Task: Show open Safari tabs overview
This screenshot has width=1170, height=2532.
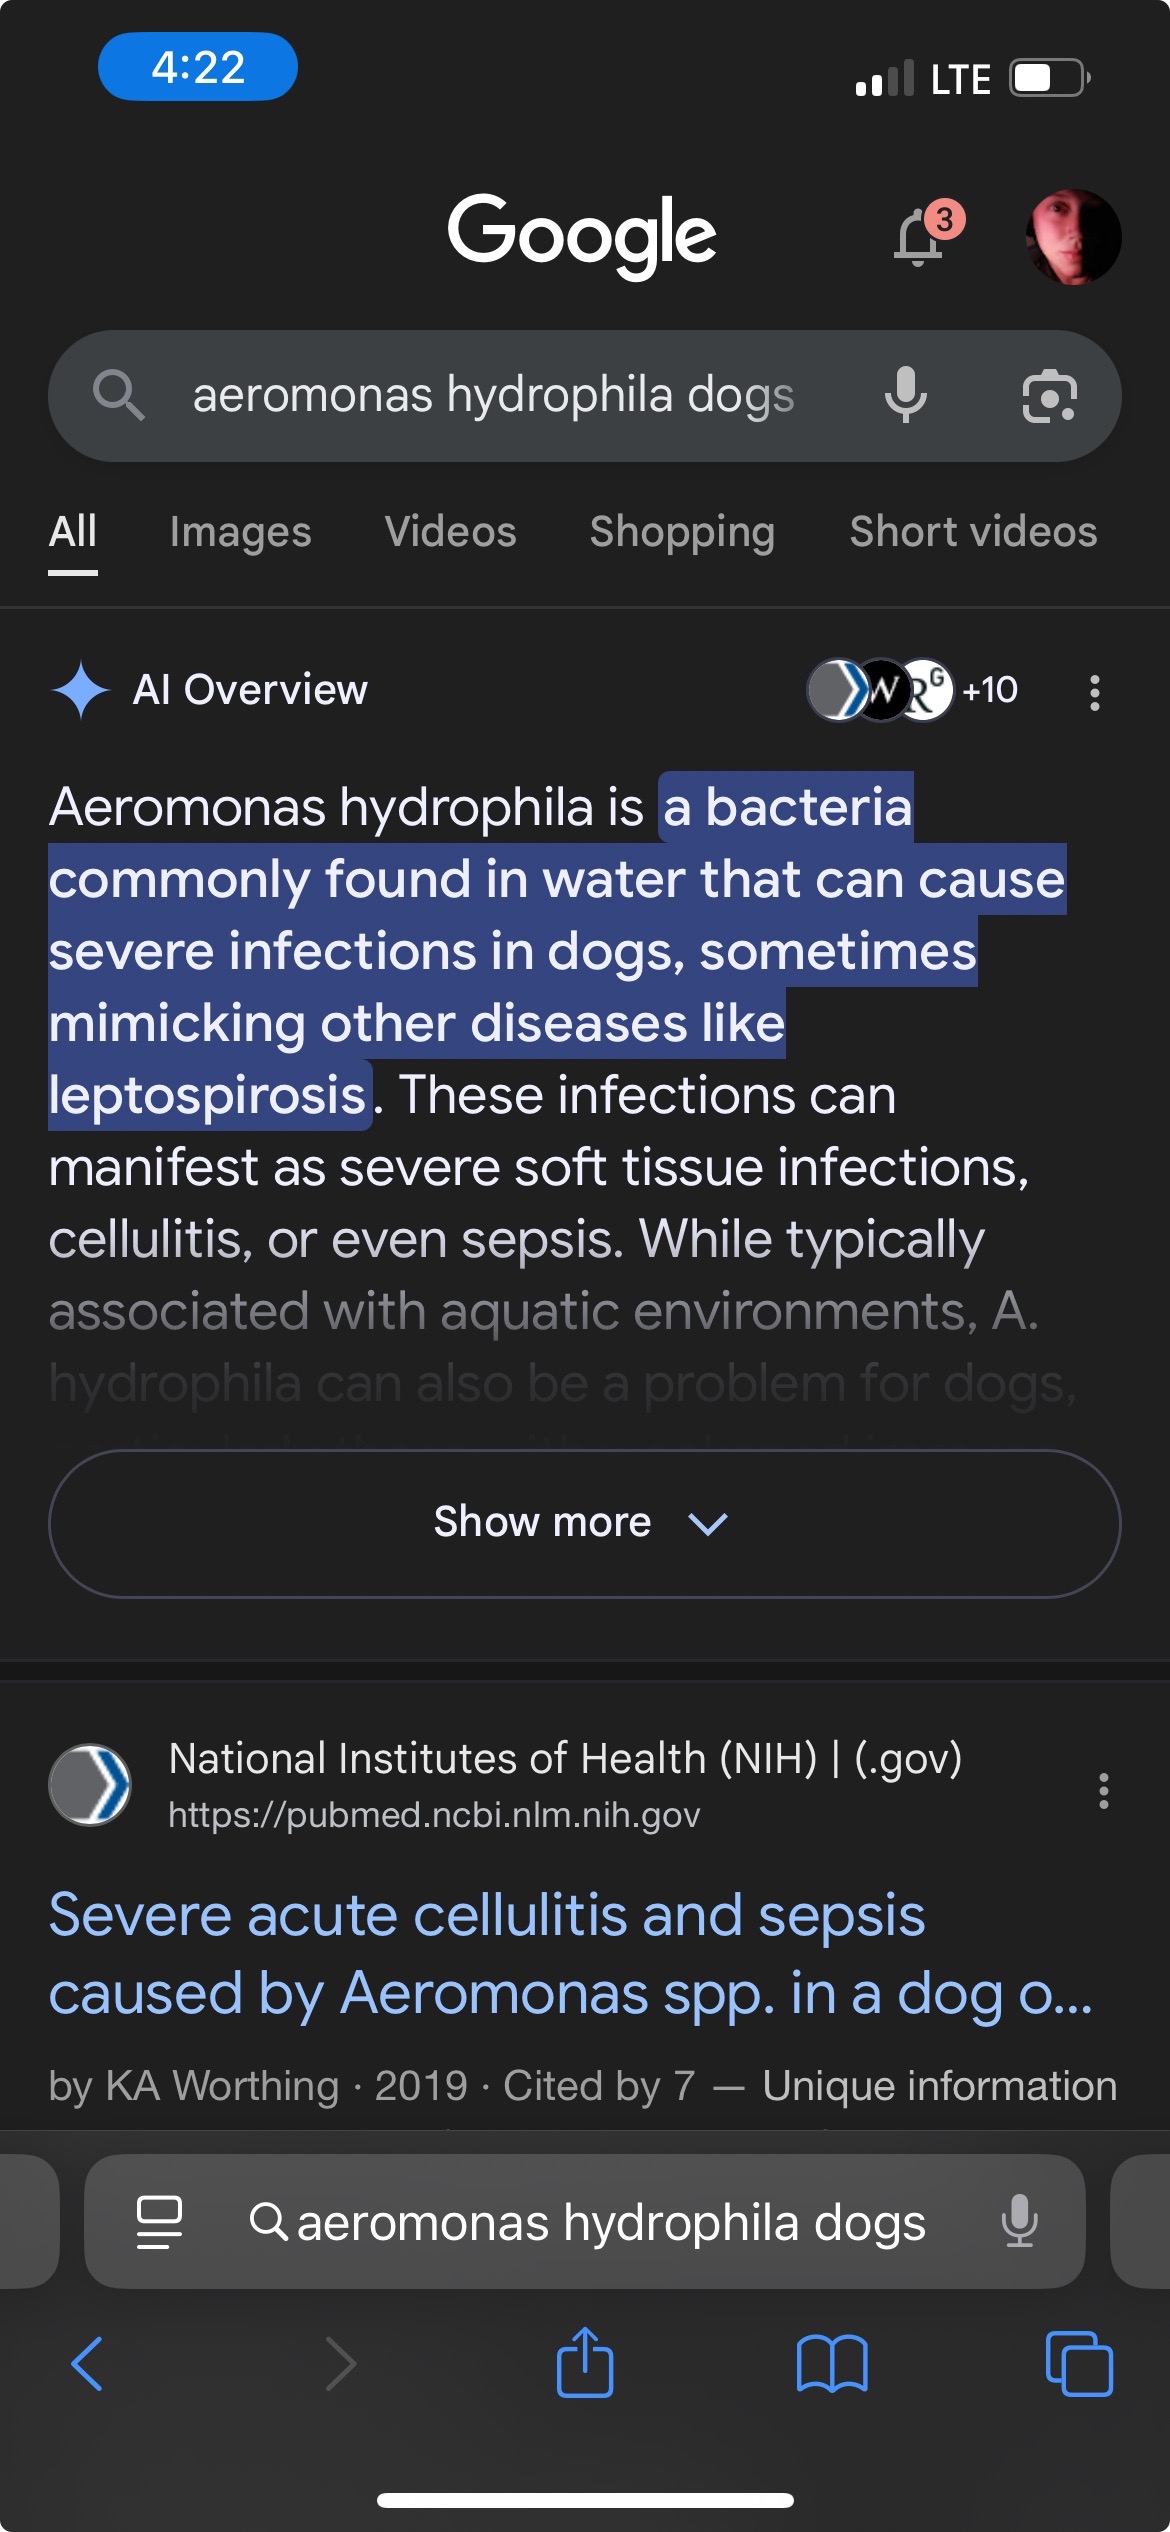Action: (x=1079, y=2364)
